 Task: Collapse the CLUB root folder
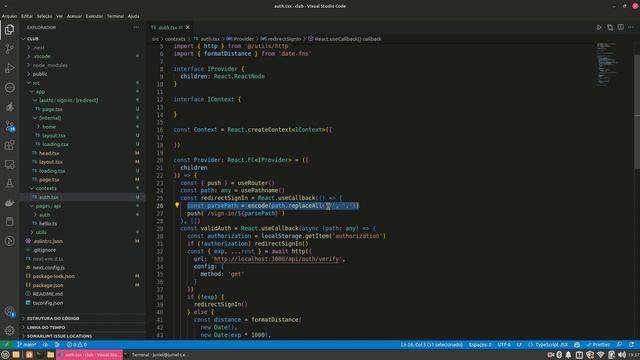click(x=32, y=39)
